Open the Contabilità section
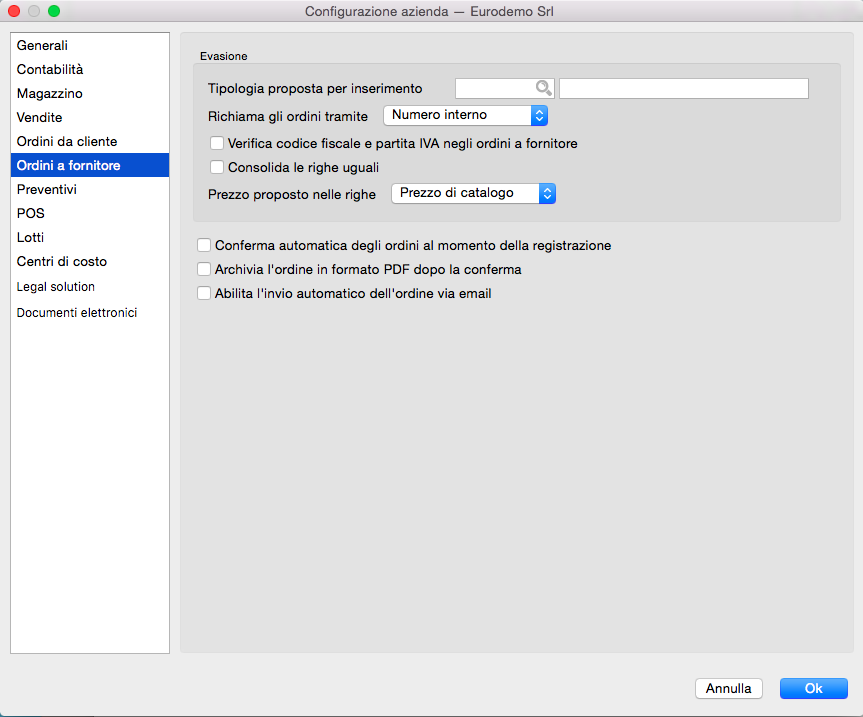This screenshot has height=717, width=863. click(50, 70)
